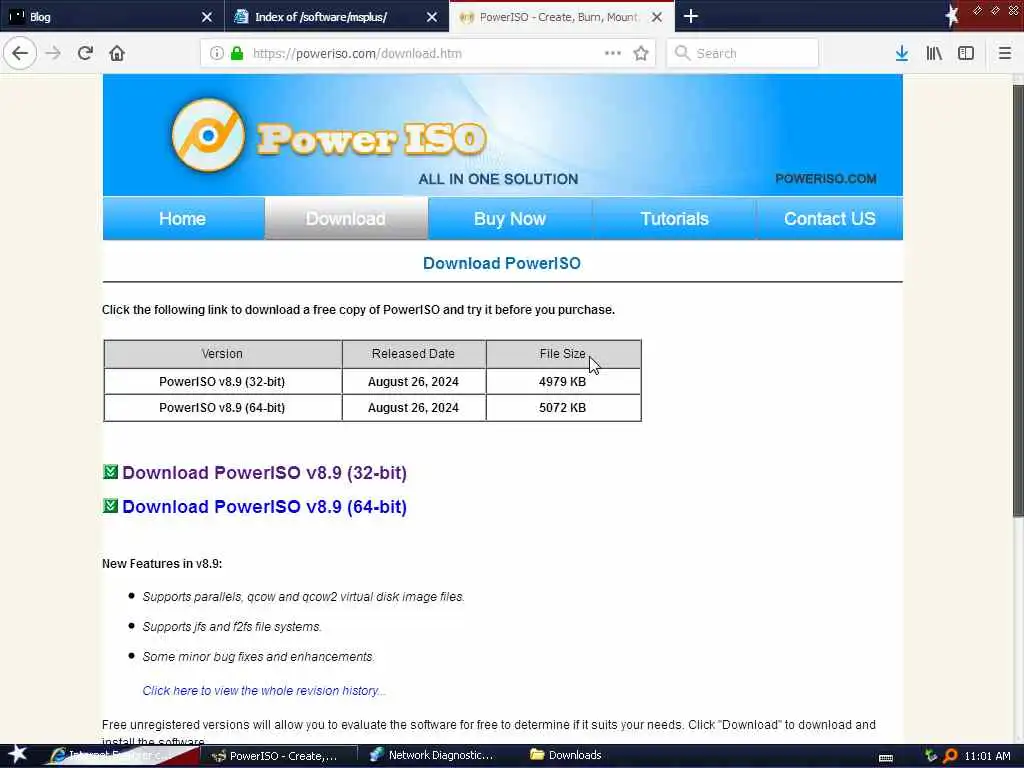
Task: Click Supports jfs and f2fs file systems
Action: tap(232, 626)
